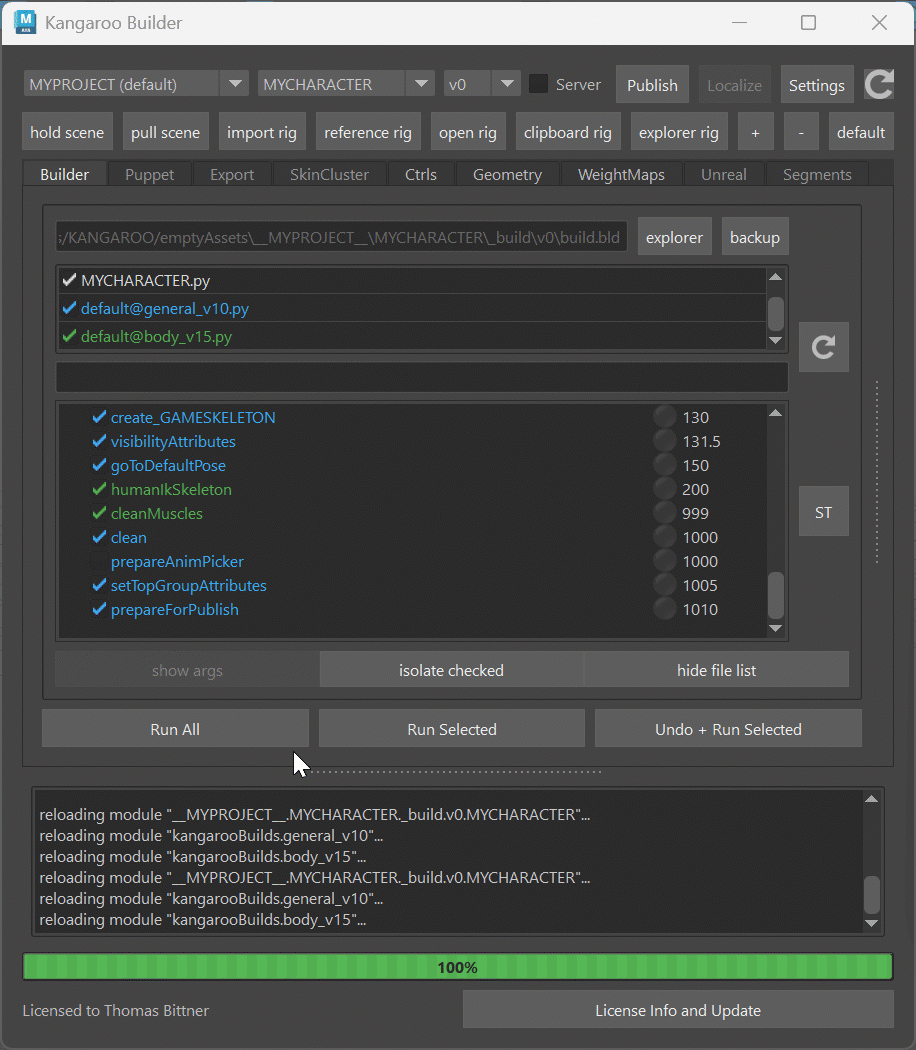Check the prepareAnimPicker function checkbox

click(x=99, y=562)
